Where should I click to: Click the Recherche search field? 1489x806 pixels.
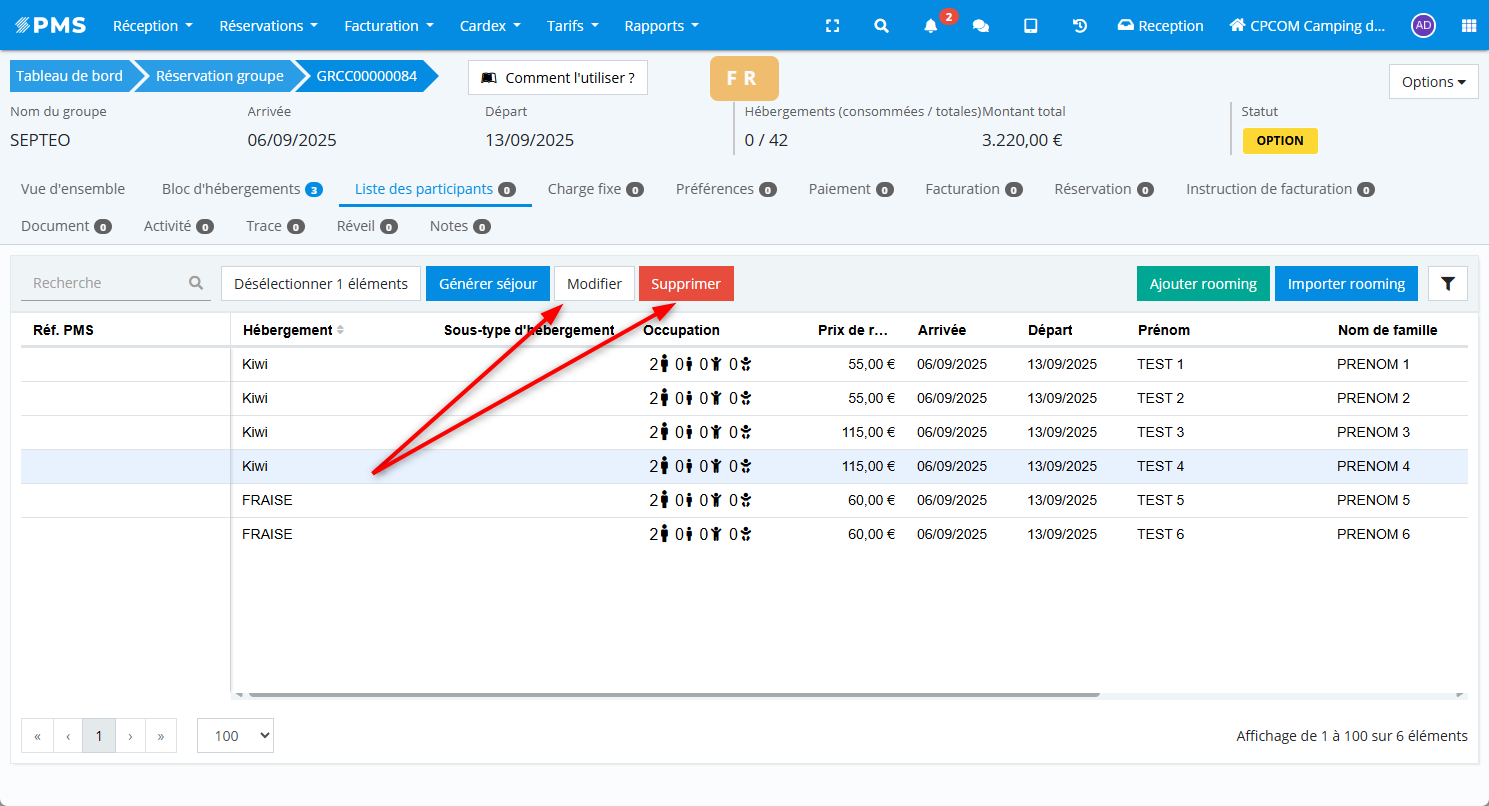pos(108,284)
